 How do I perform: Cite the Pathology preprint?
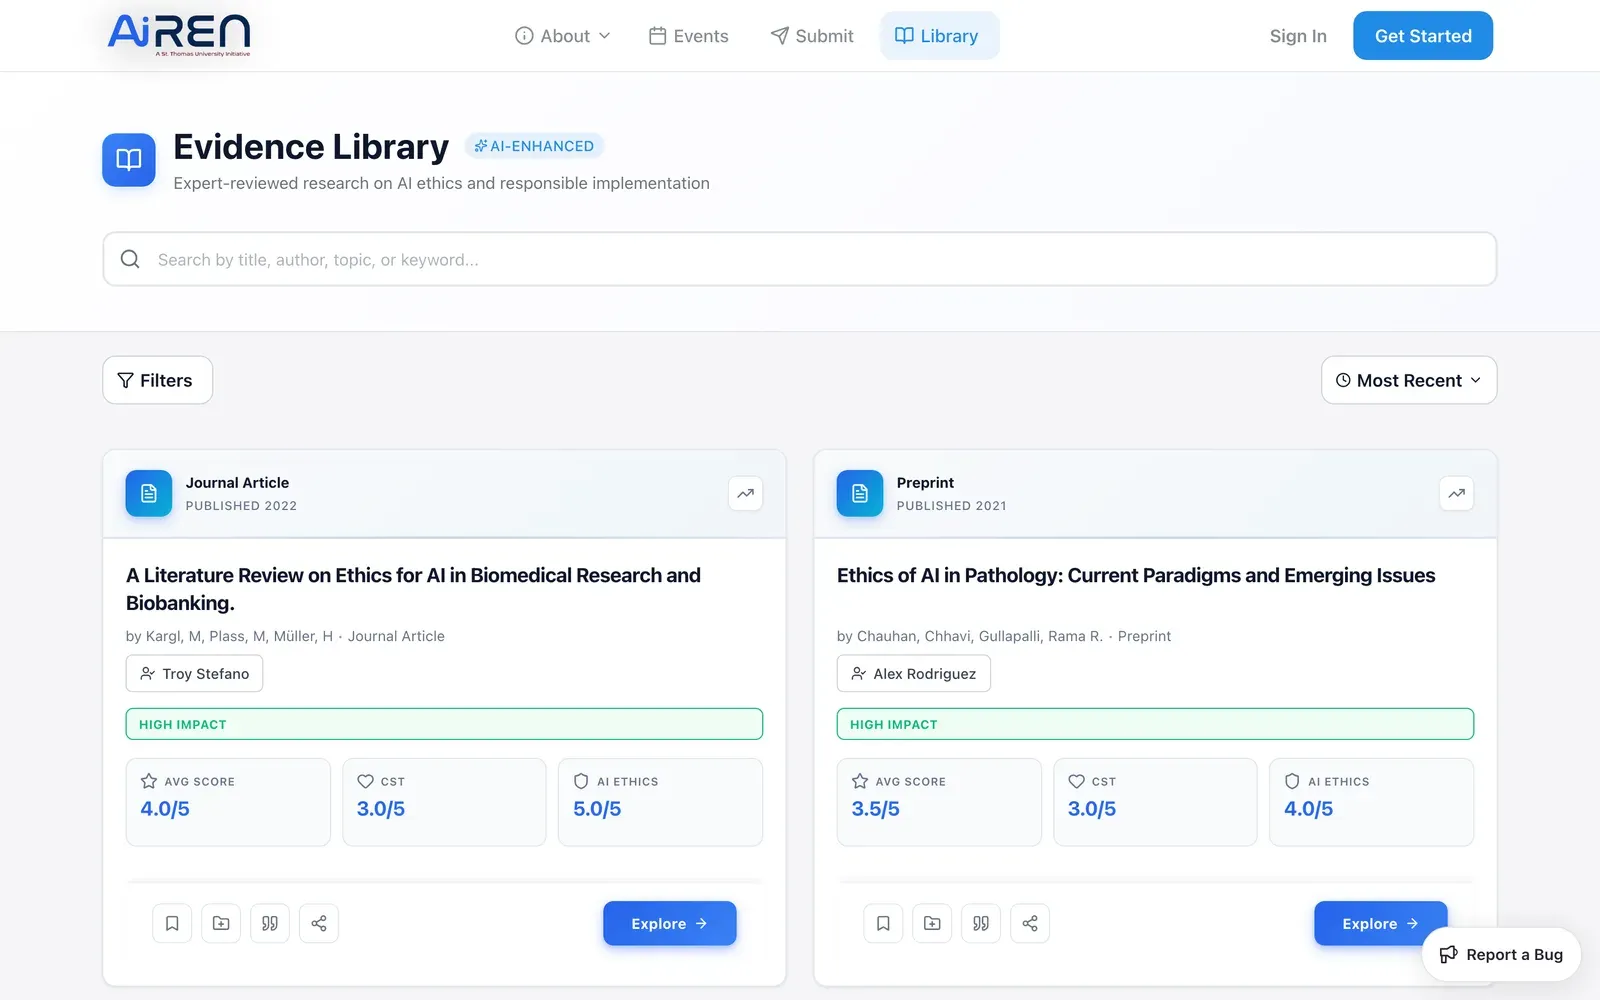(x=981, y=923)
